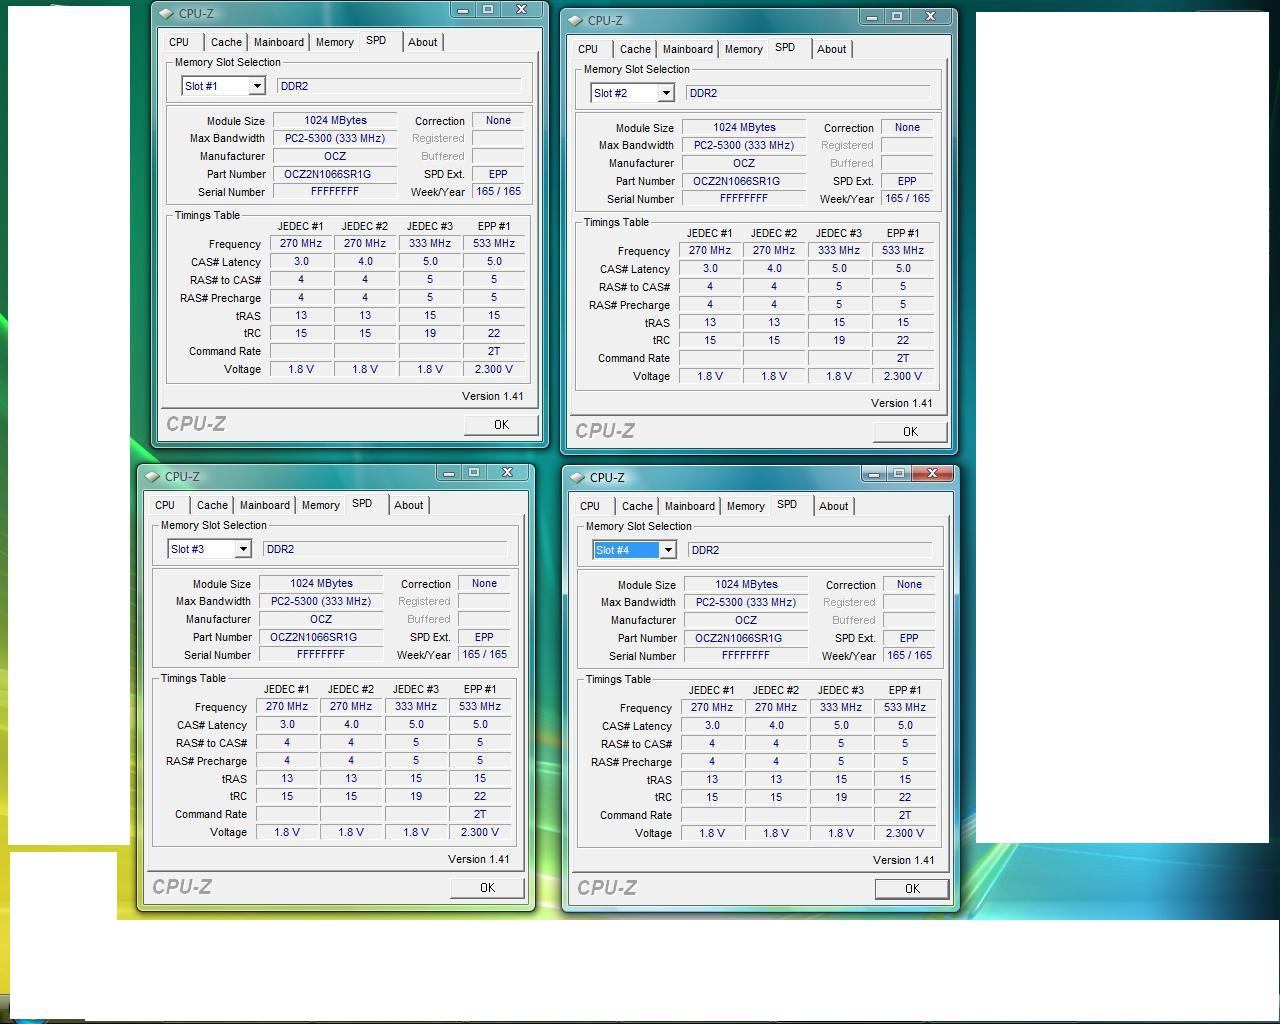Open the Slot #1 memory slot dropdown
1280x1024 pixels.
256,86
